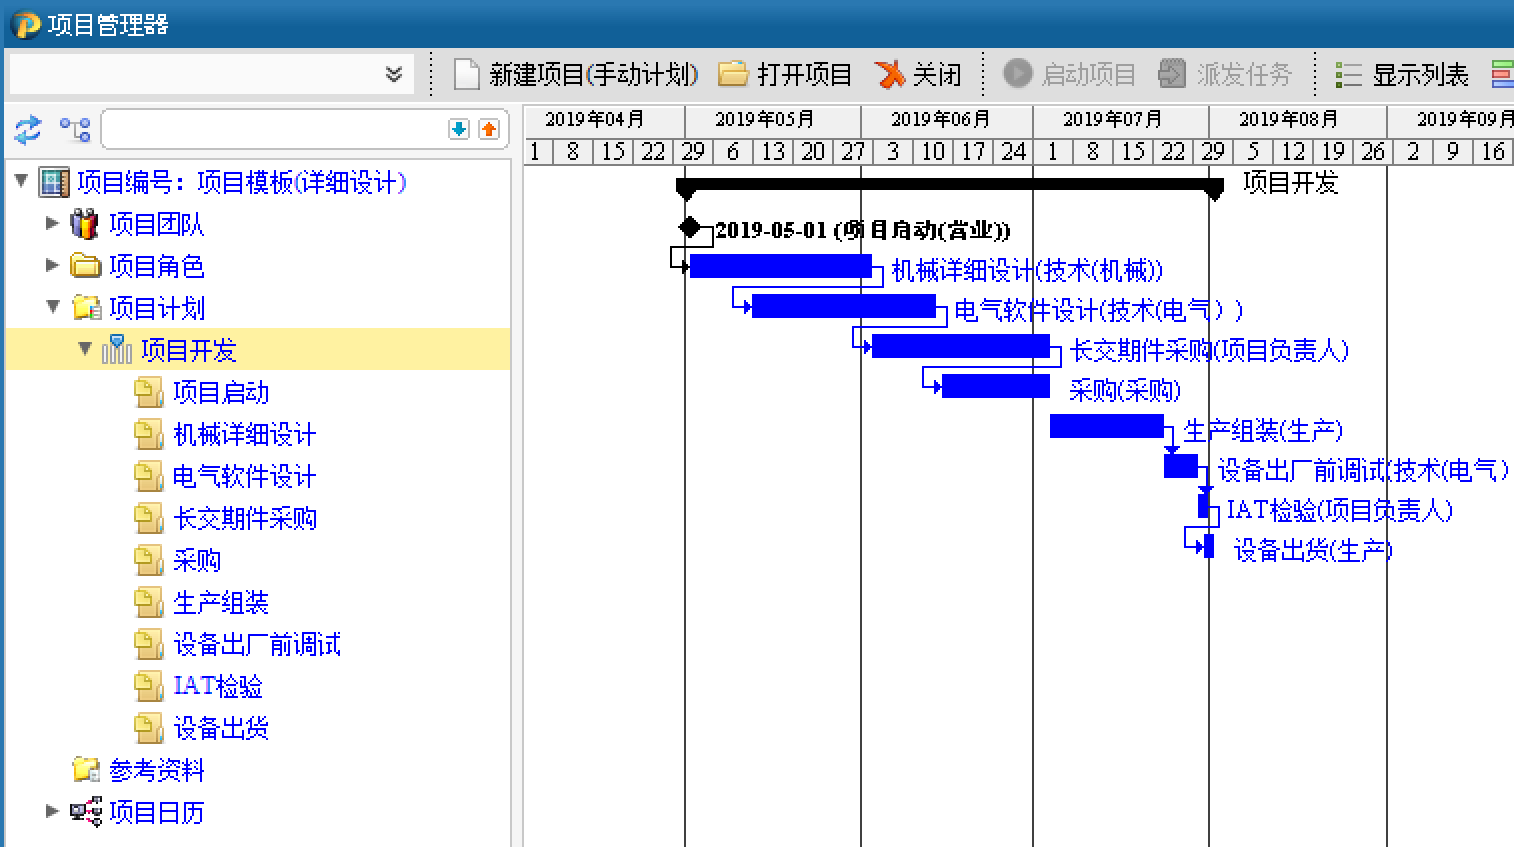Click the 设备出厂前调试 Gantt bar
Screen dimensions: 1514x847
pyautogui.click(x=1181, y=466)
